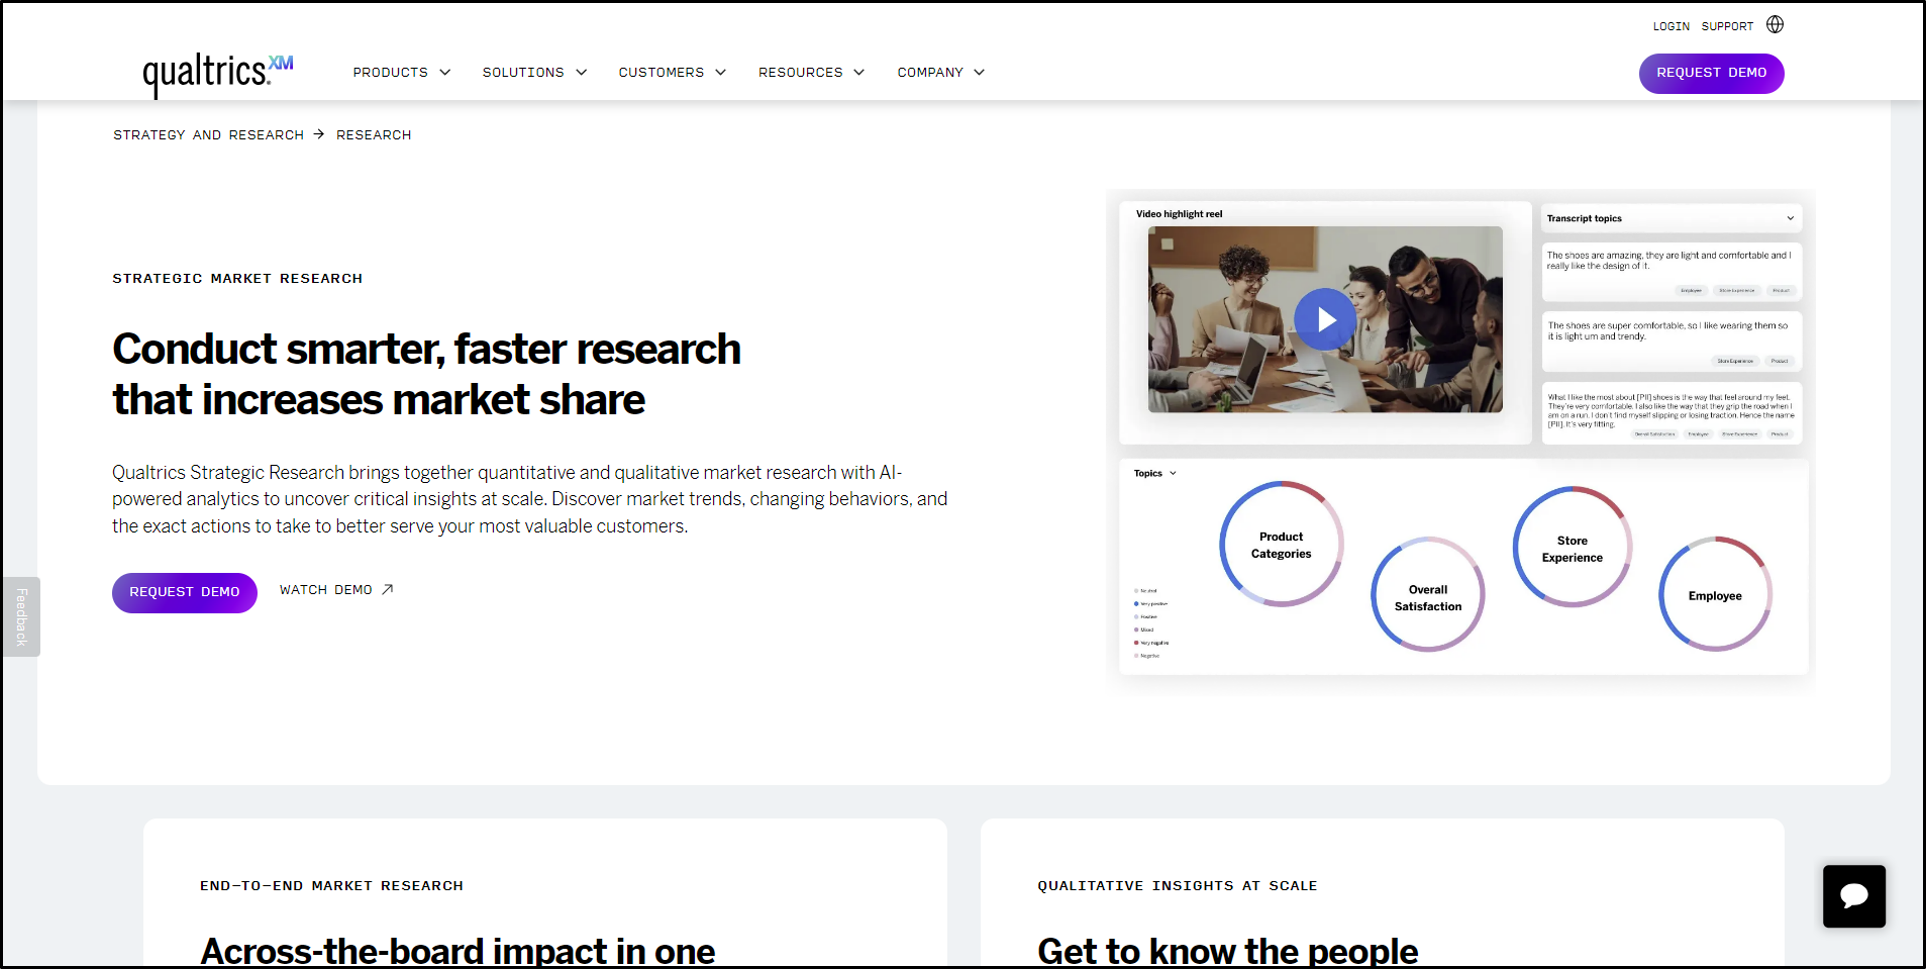Select the Research breadcrumb
This screenshot has width=1926, height=969.
374,135
